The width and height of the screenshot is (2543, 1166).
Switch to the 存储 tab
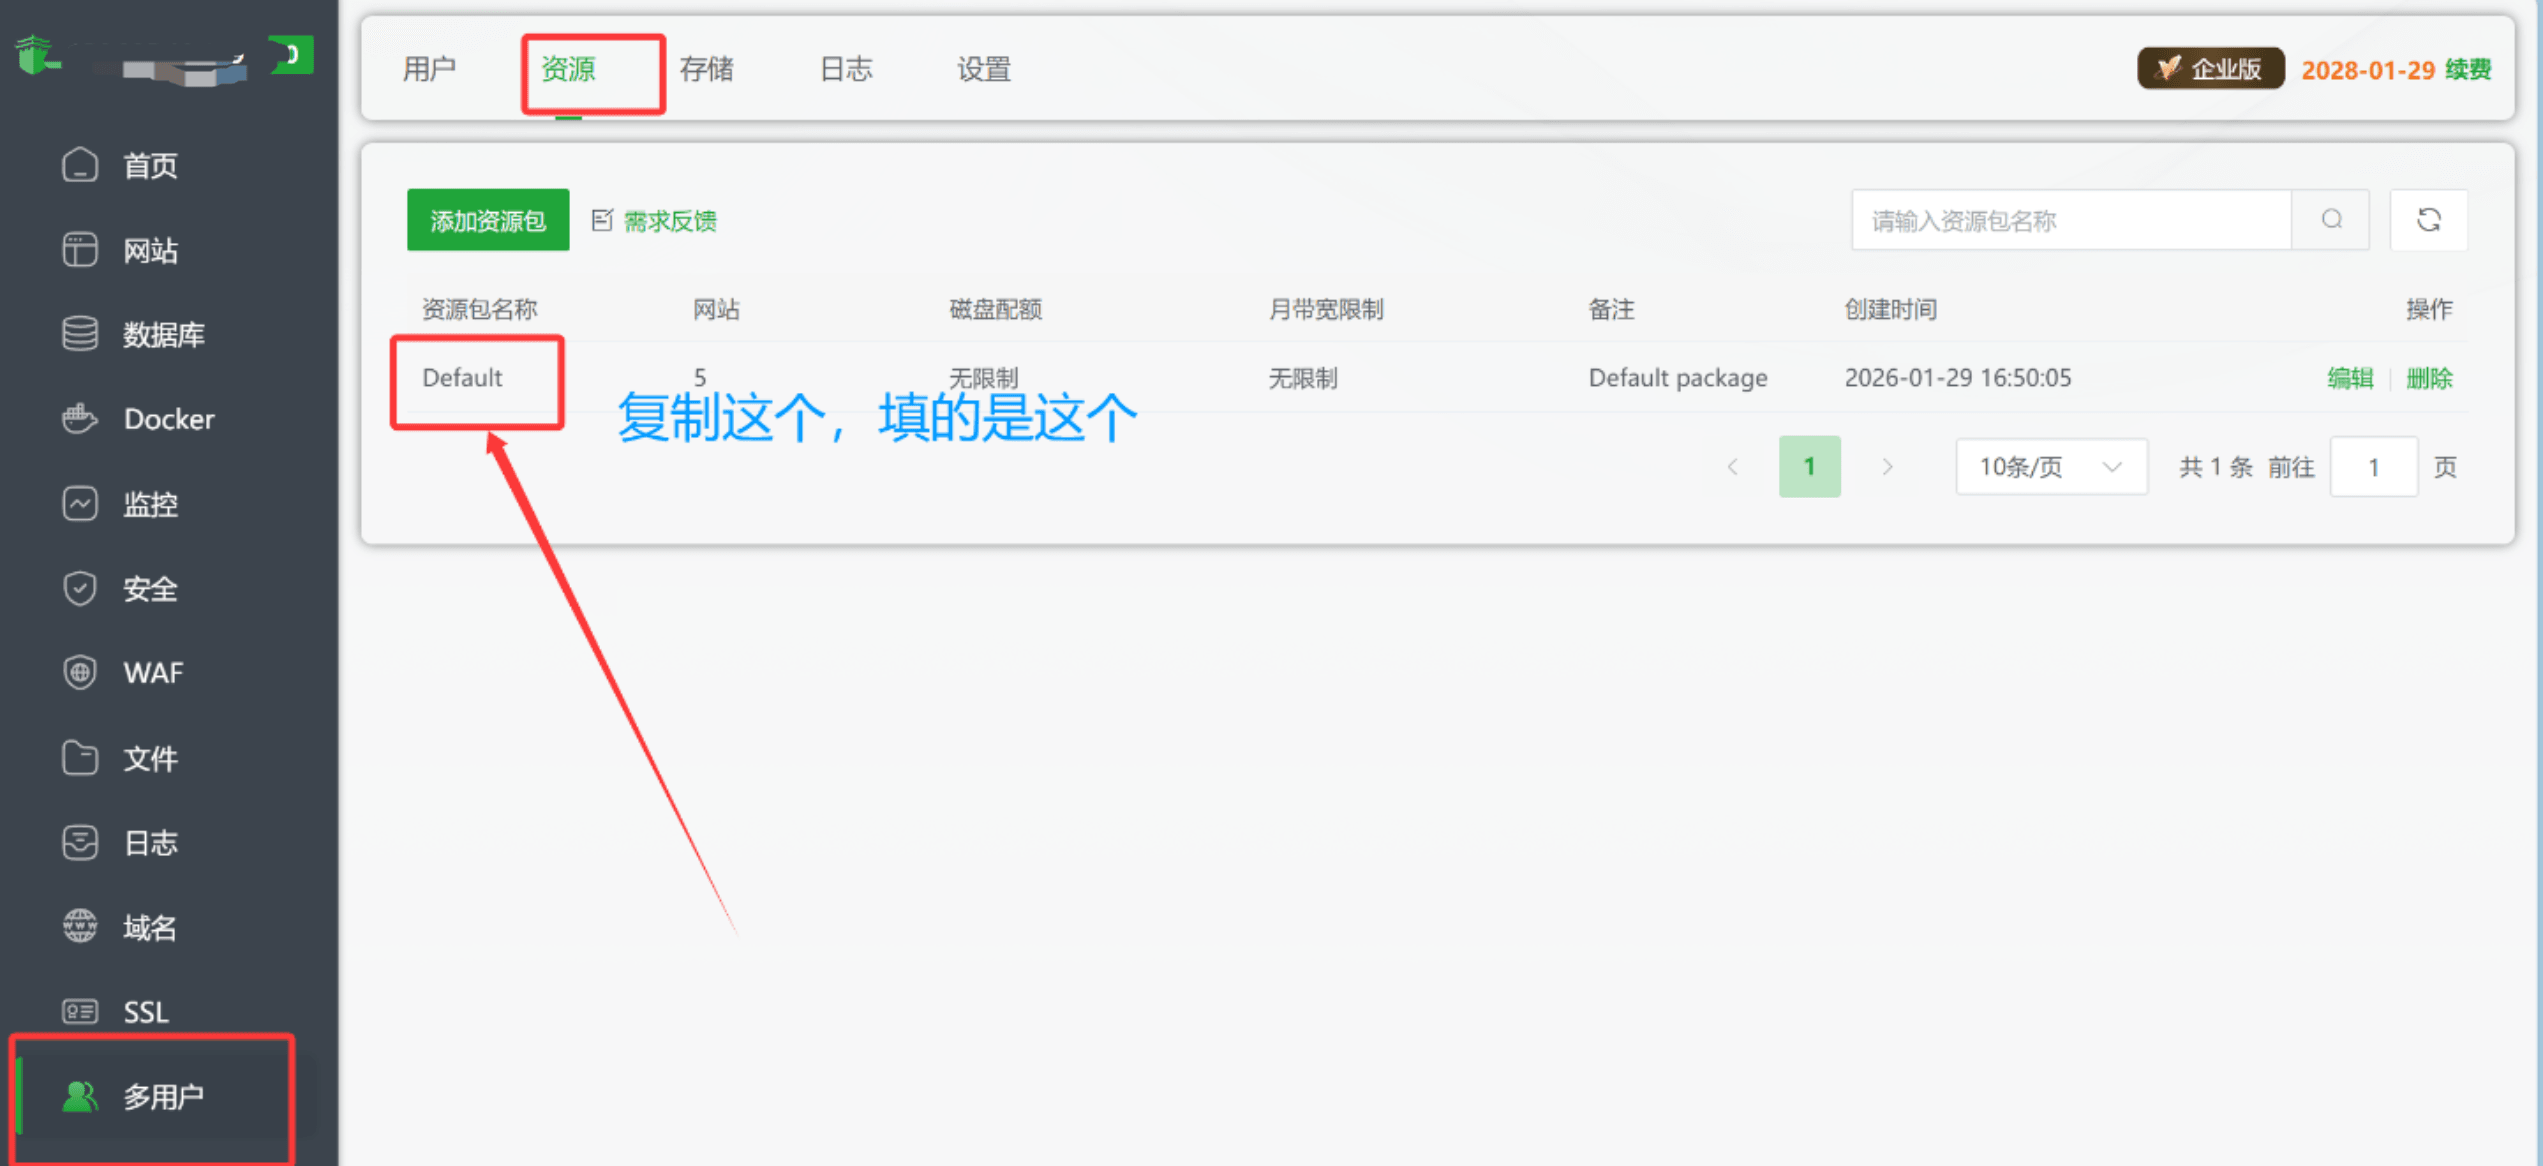(706, 69)
